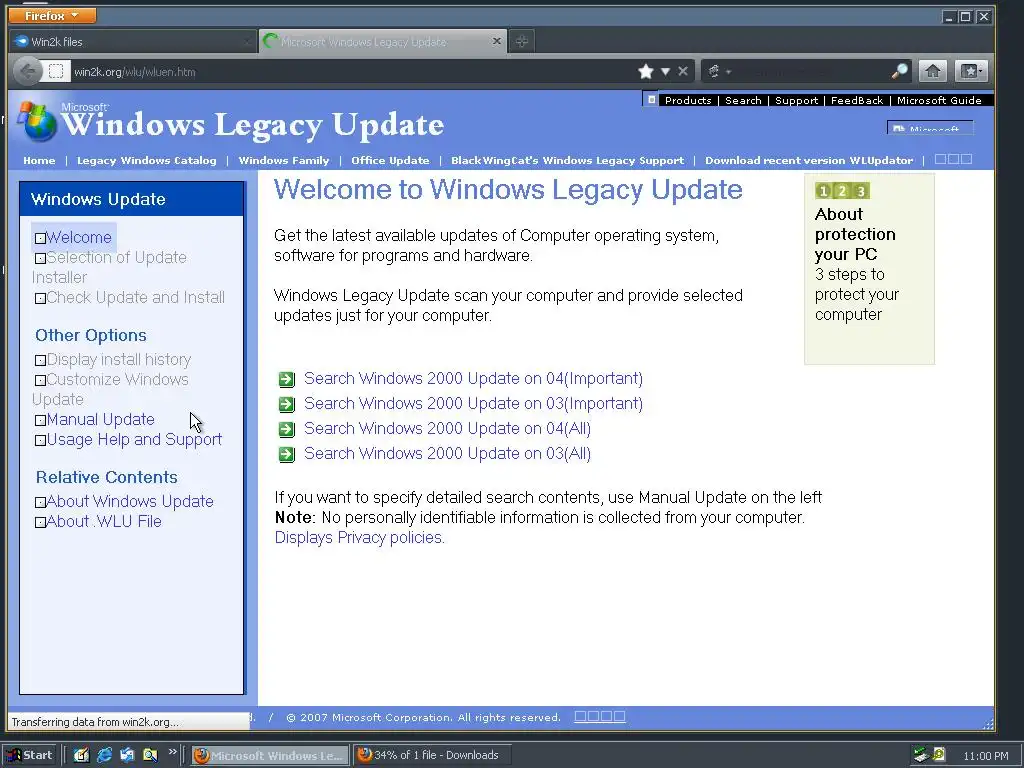Stop loading with the X button in address bar

(x=682, y=71)
